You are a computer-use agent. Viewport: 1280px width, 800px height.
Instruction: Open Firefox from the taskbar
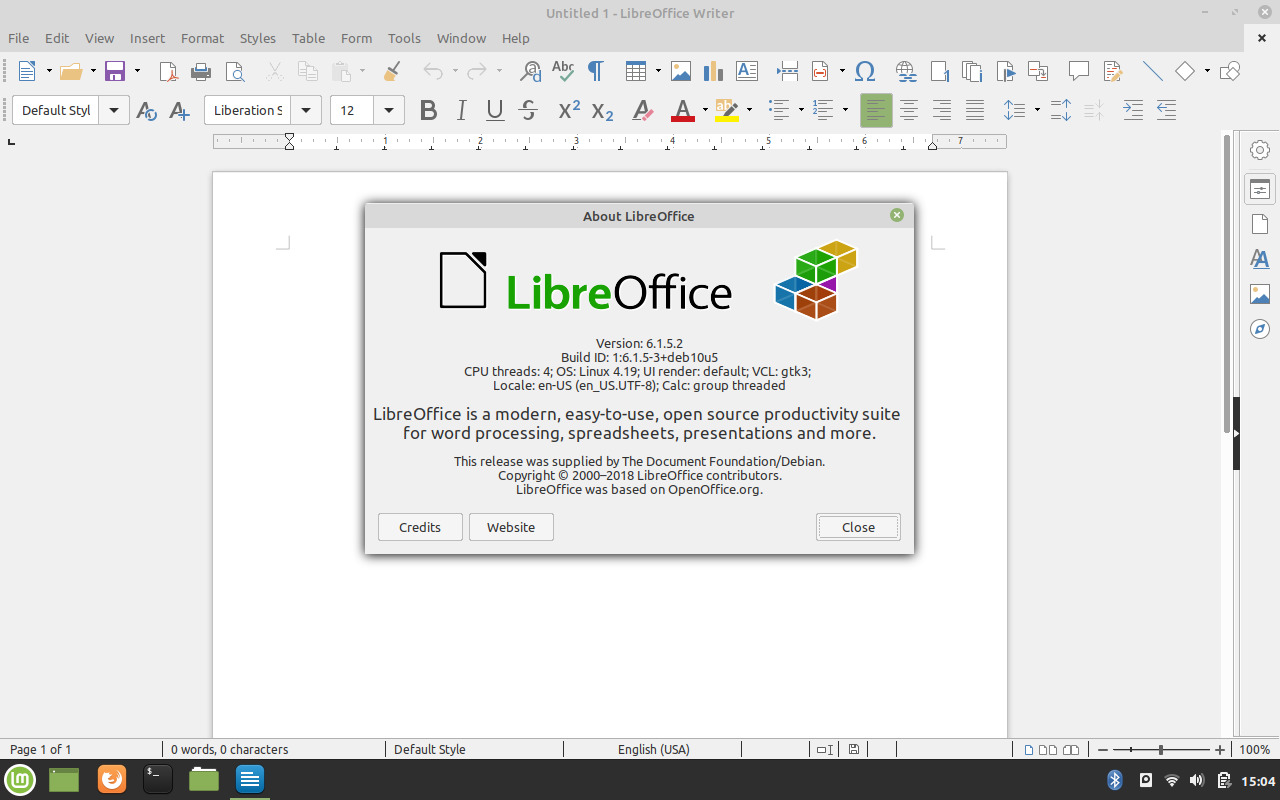[112, 779]
